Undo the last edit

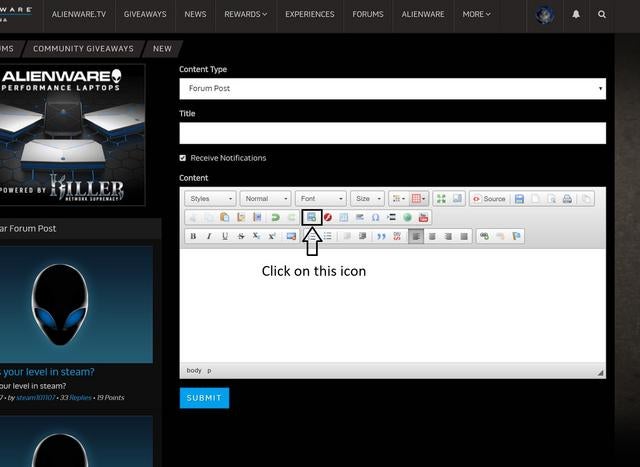(276, 218)
